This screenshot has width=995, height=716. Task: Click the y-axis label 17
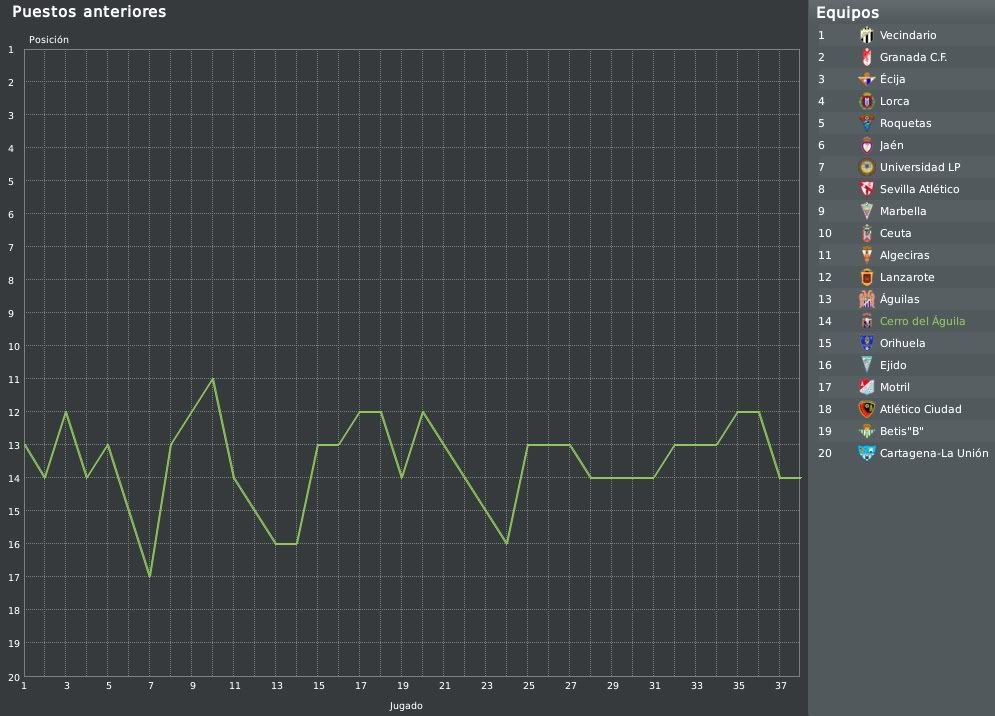click(x=13, y=578)
